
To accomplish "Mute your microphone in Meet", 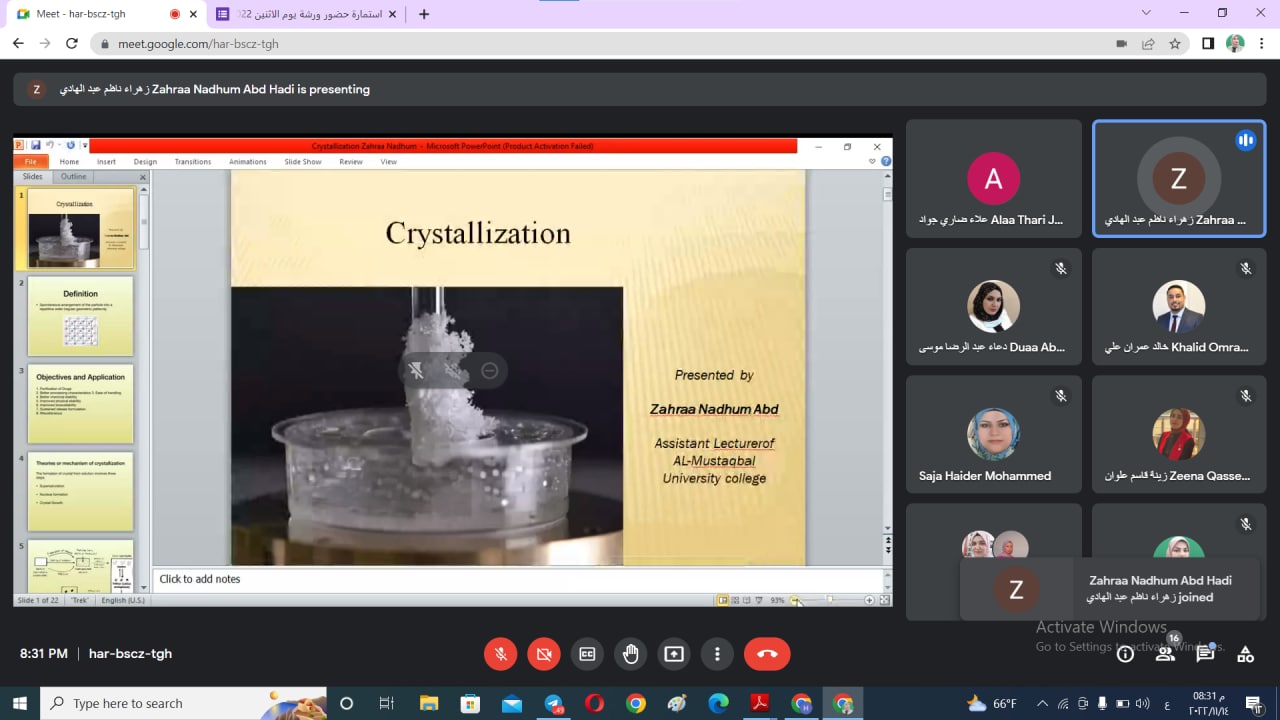I will (x=500, y=654).
